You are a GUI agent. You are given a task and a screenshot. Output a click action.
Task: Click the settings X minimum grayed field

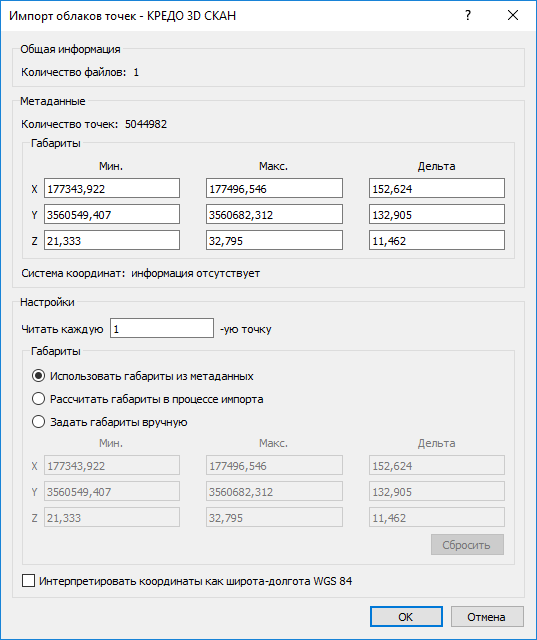click(112, 465)
